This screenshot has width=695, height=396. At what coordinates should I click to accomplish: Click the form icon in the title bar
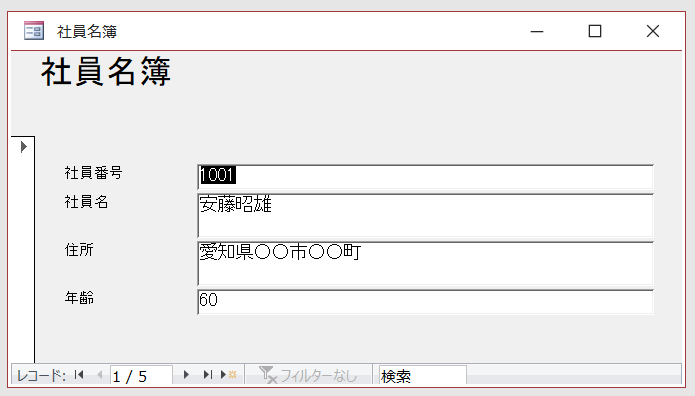(x=34, y=31)
